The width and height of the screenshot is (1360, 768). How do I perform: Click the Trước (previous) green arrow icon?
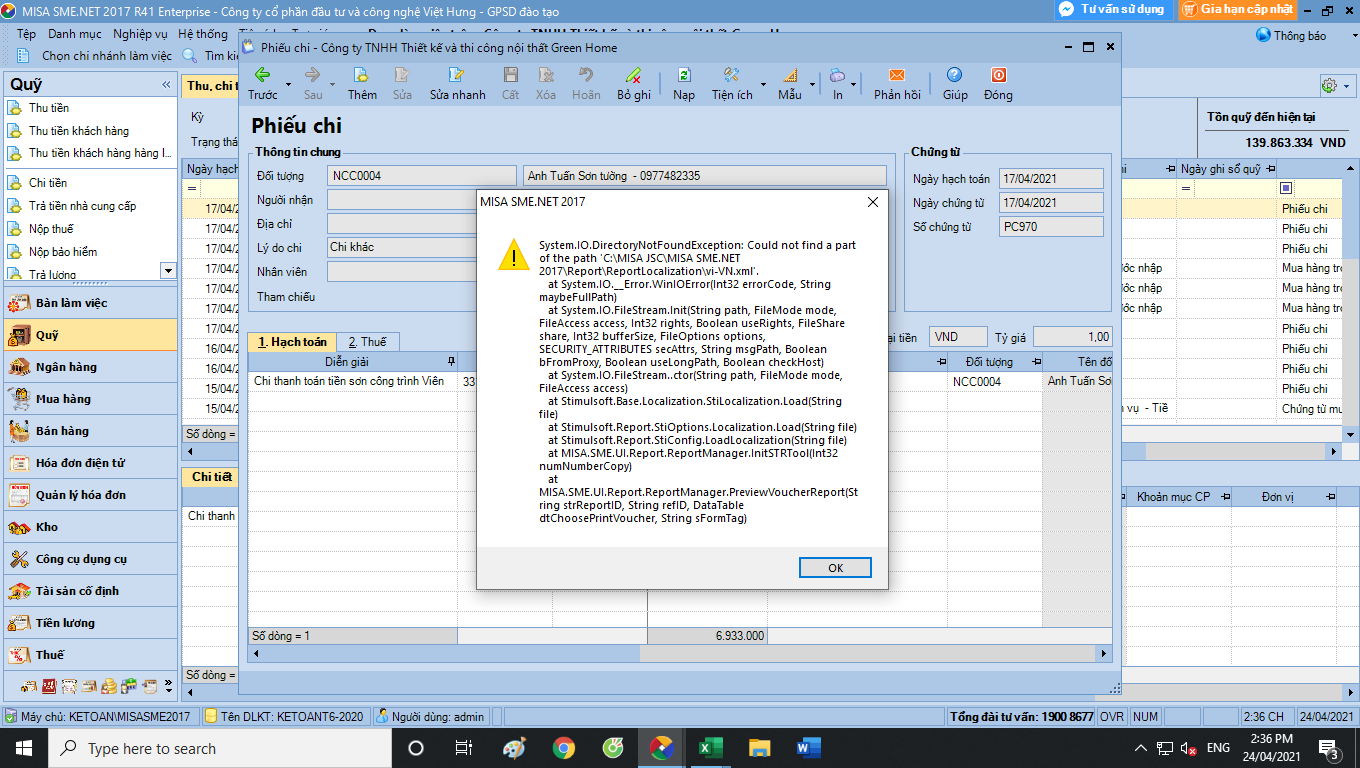point(262,75)
